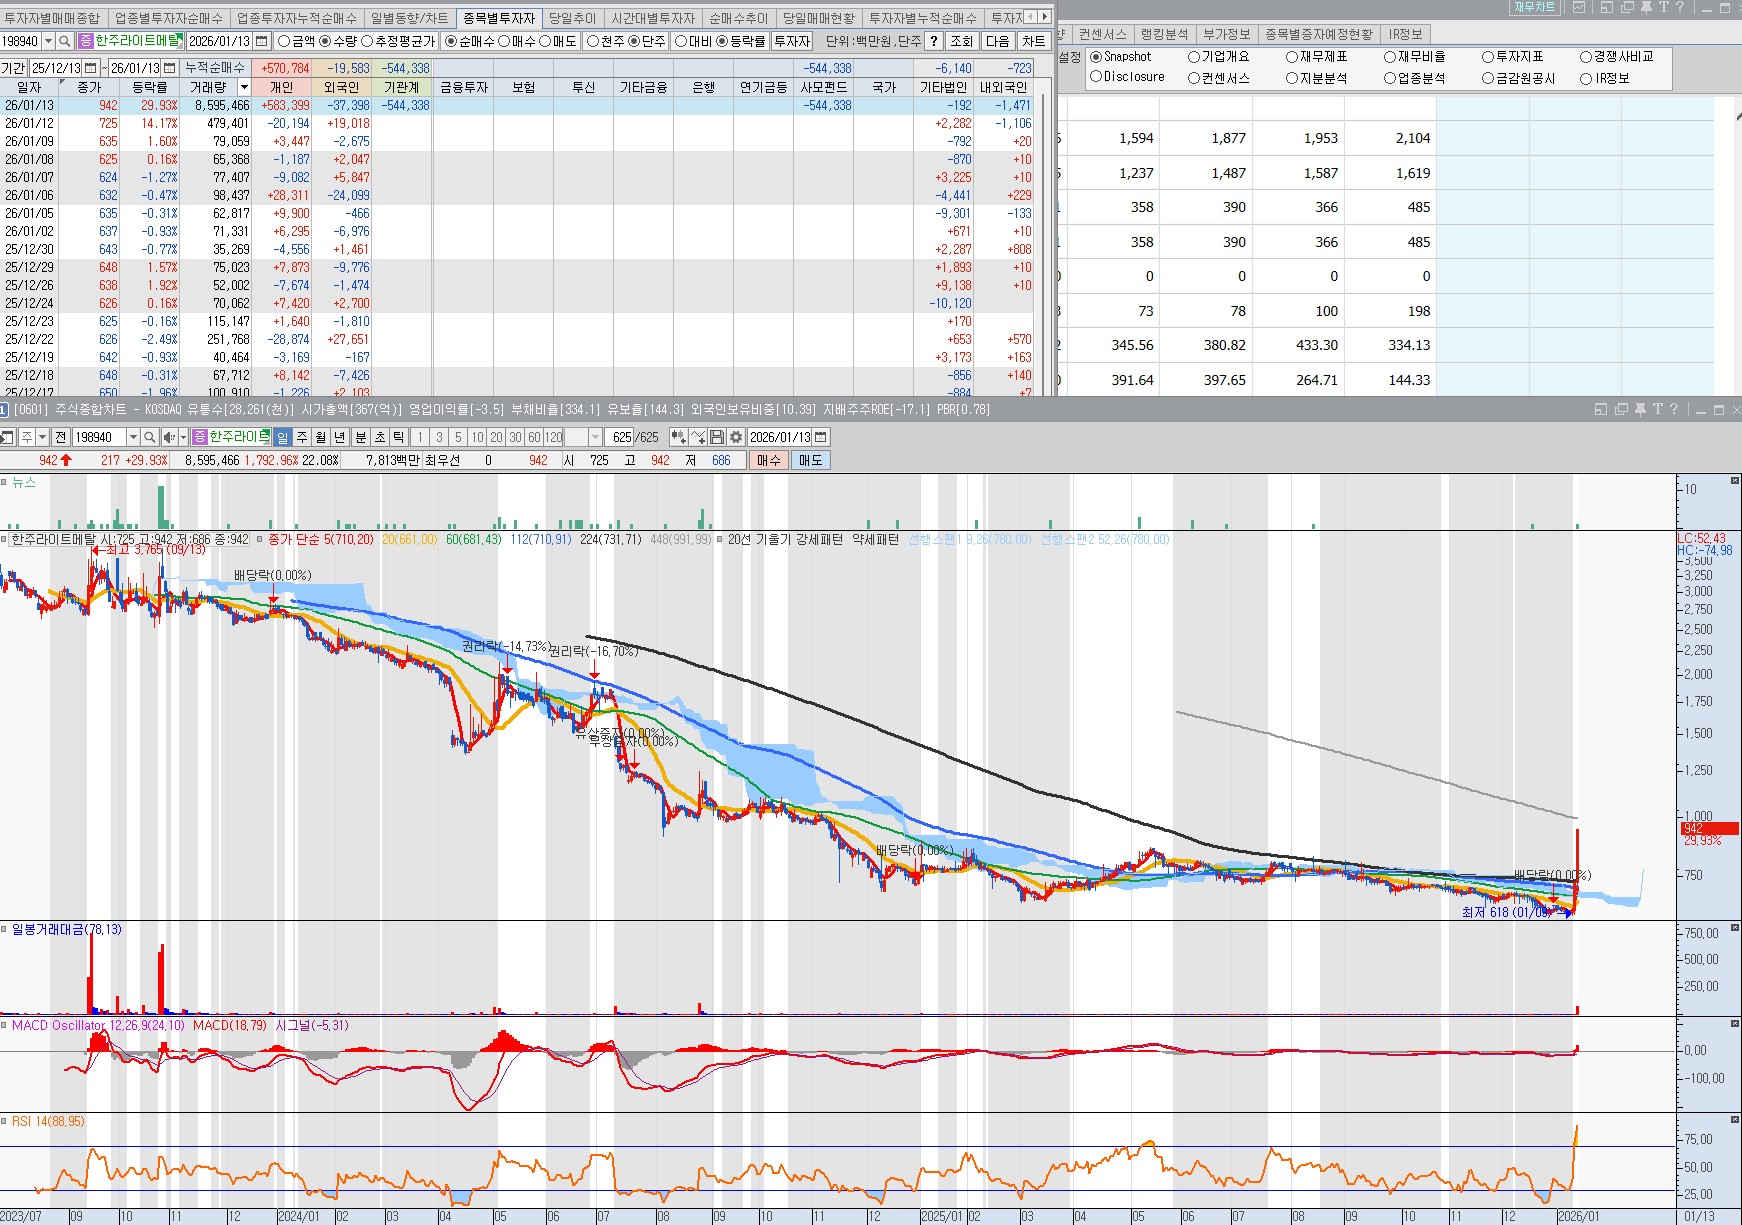
Task: Collapse the MACD panel via its corner button
Action: click(x=1735, y=1024)
